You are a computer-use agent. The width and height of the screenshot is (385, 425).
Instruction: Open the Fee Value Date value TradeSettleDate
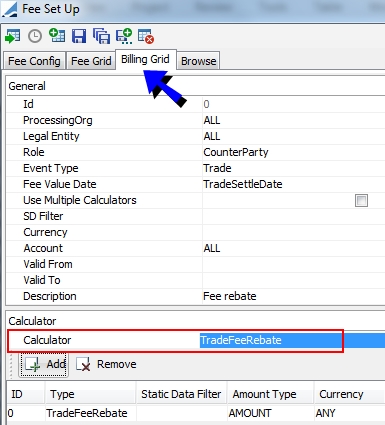click(x=293, y=184)
